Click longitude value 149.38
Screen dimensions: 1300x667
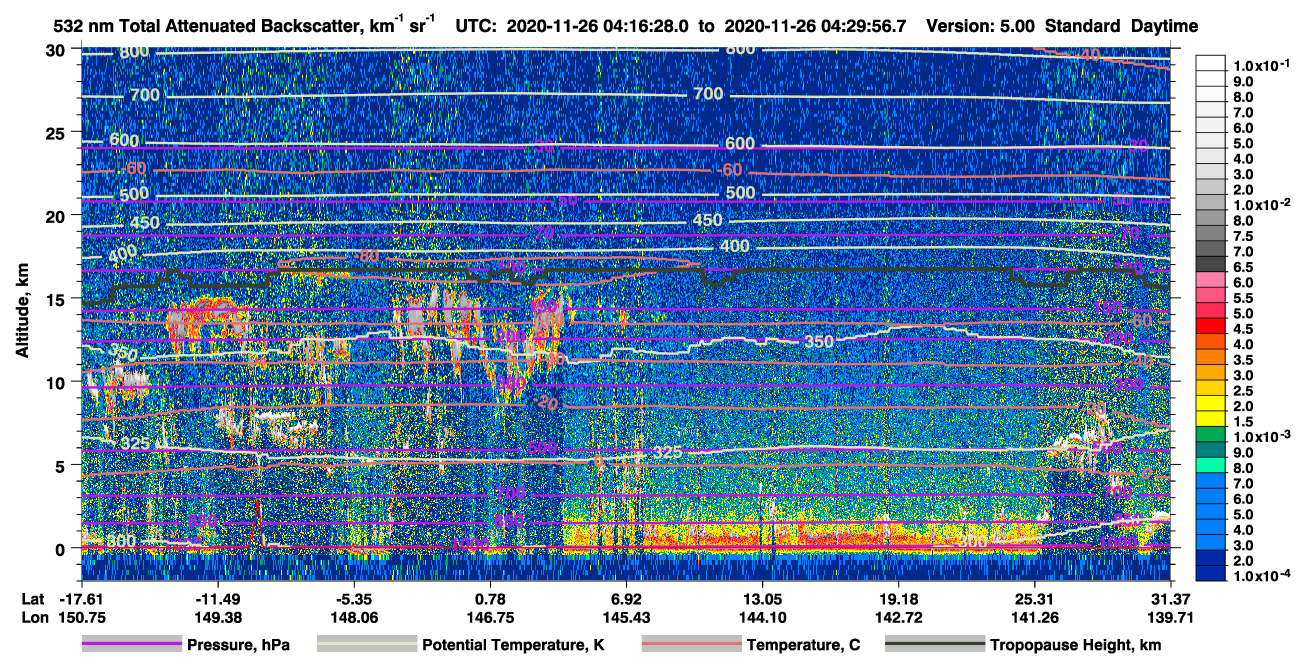(217, 618)
